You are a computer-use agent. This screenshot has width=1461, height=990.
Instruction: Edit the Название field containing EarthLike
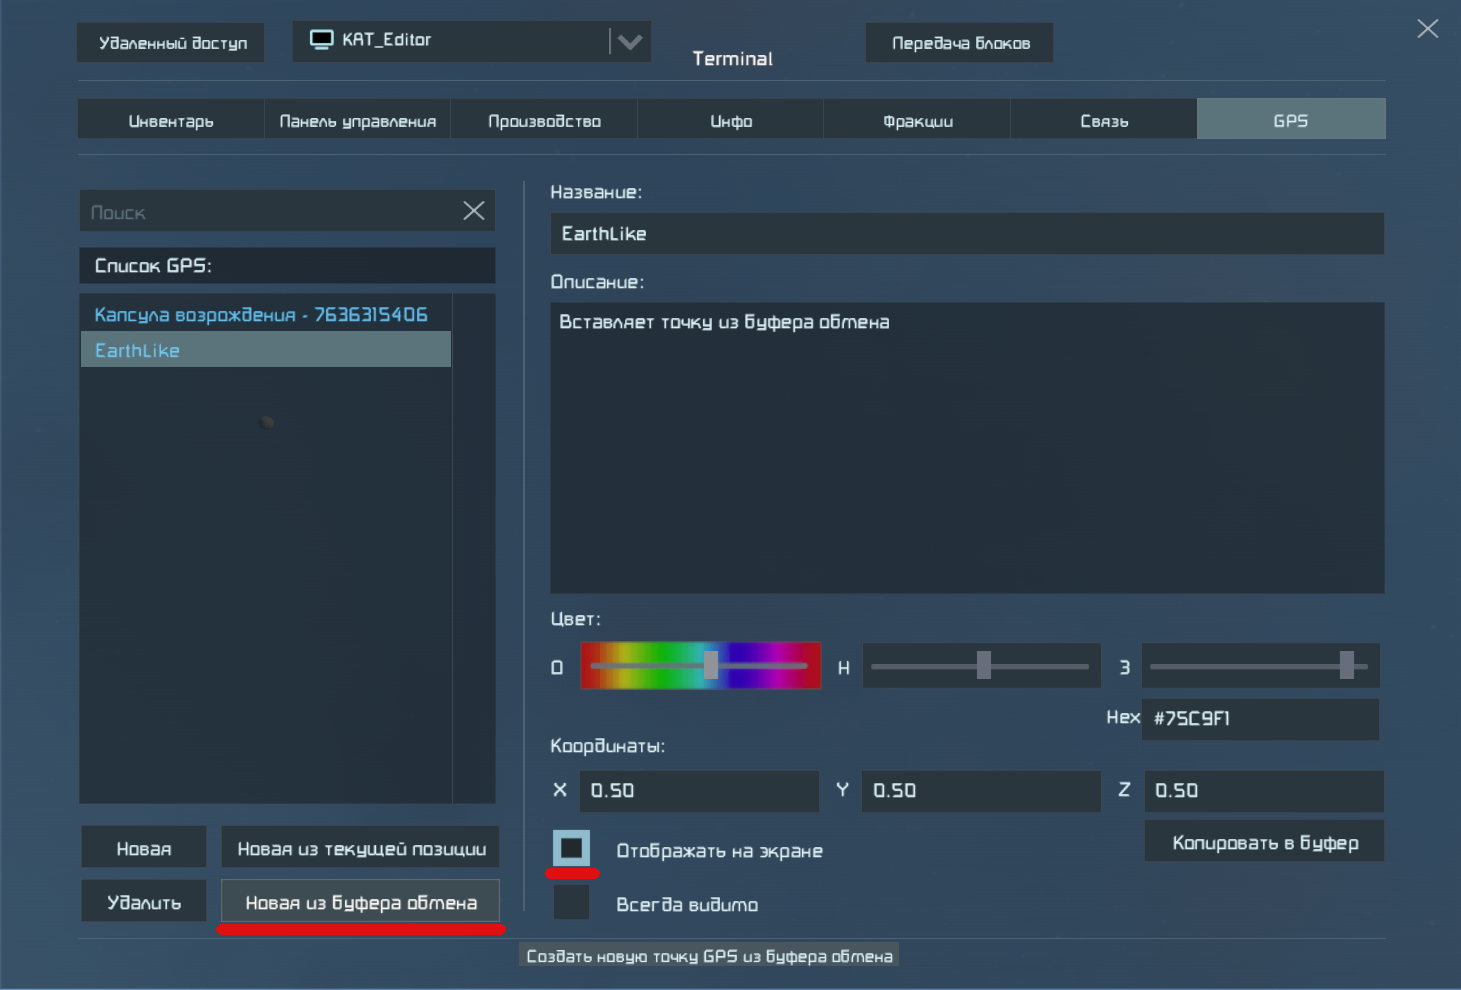(x=967, y=233)
